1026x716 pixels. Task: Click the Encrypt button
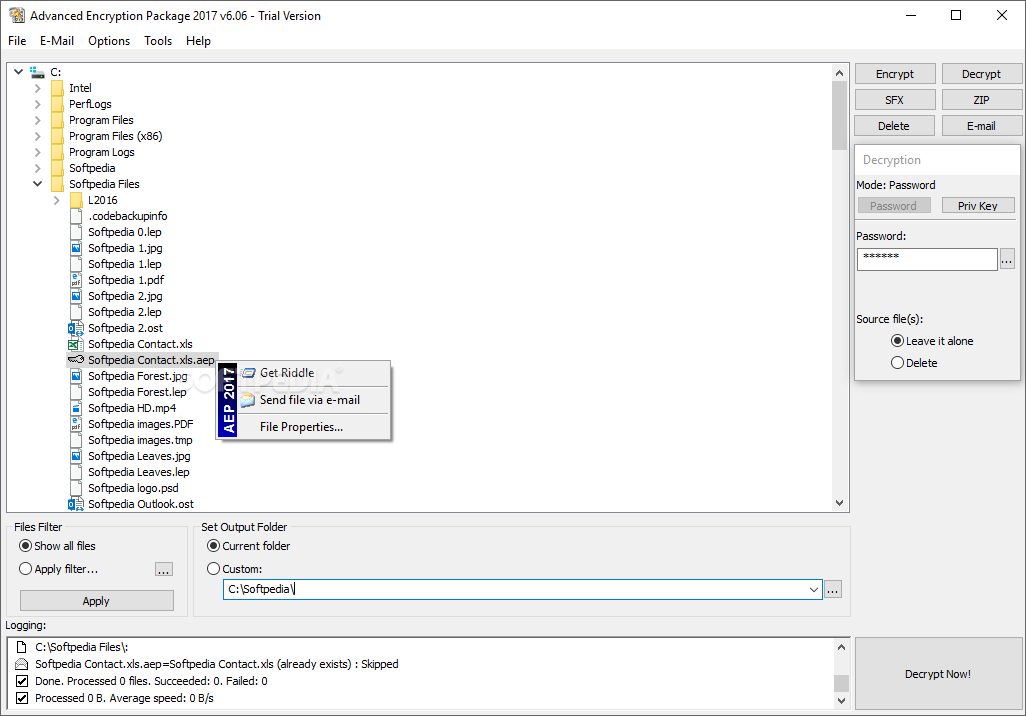click(894, 74)
